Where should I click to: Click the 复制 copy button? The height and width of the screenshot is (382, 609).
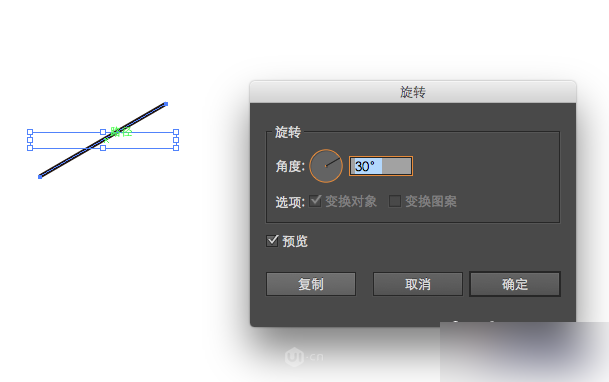coord(311,284)
